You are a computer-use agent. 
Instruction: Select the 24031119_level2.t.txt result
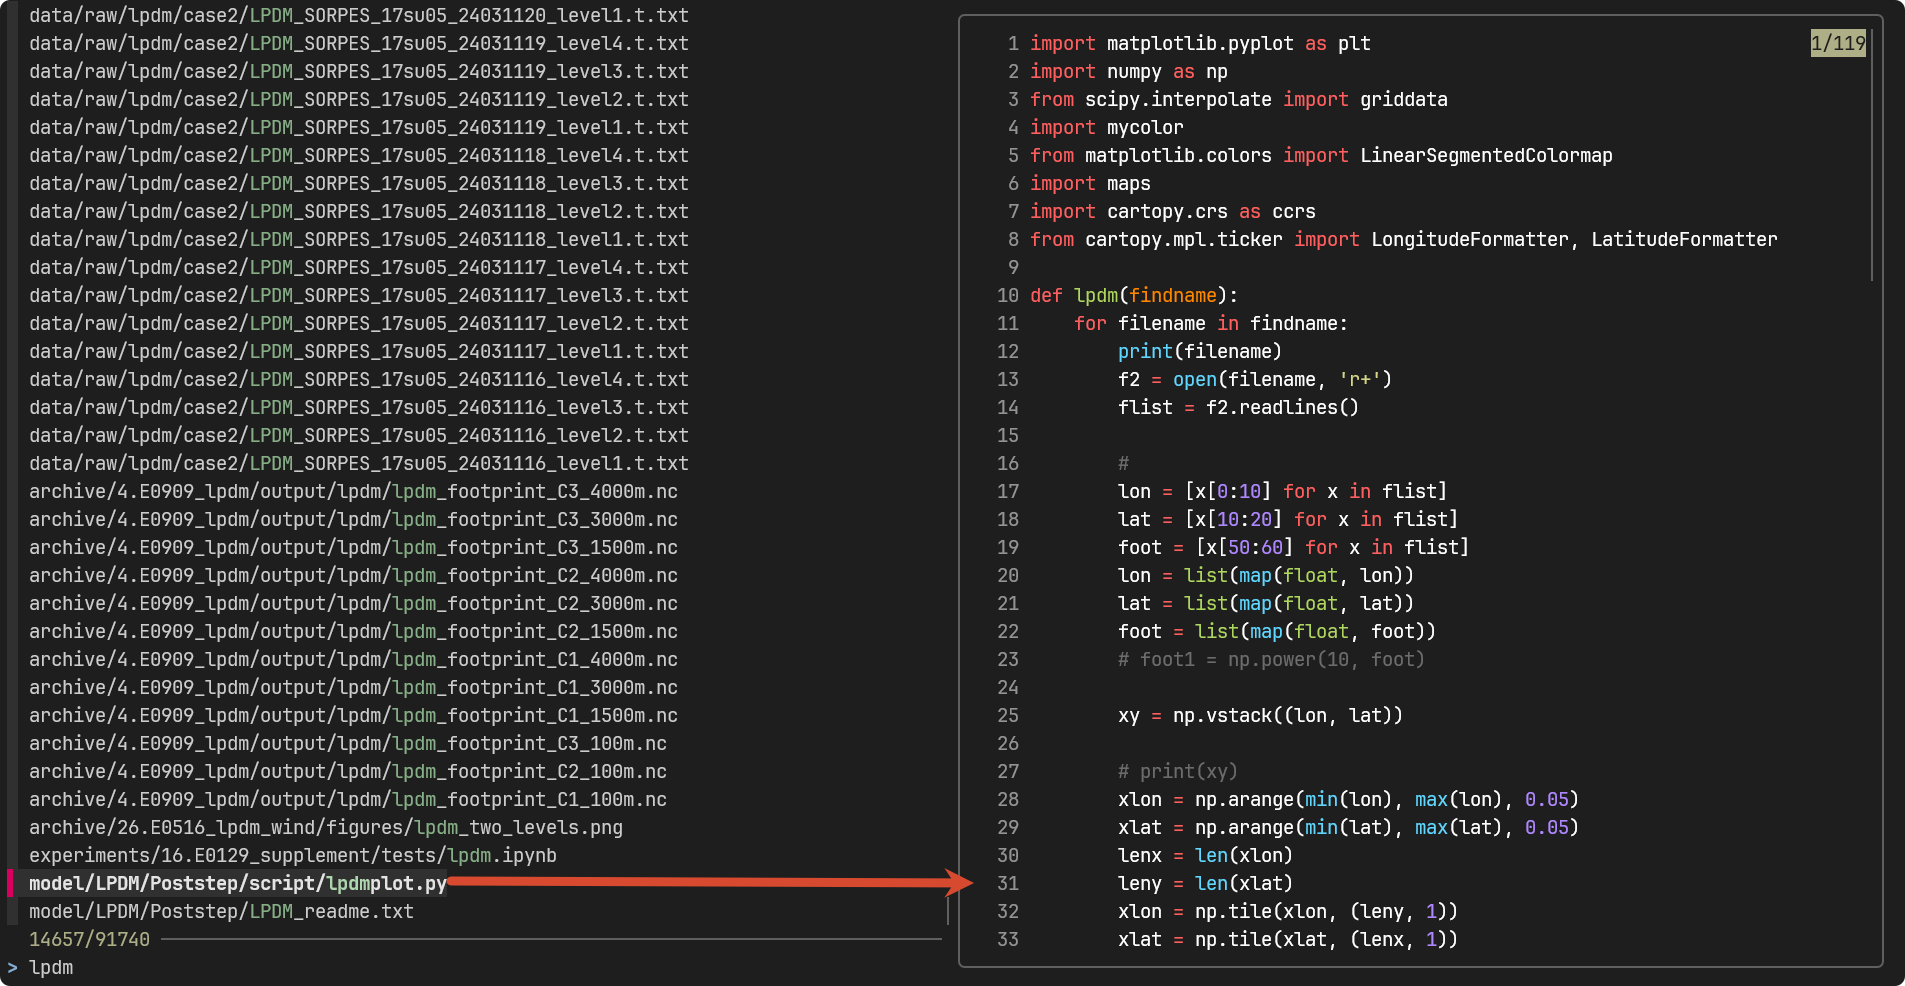tap(359, 99)
